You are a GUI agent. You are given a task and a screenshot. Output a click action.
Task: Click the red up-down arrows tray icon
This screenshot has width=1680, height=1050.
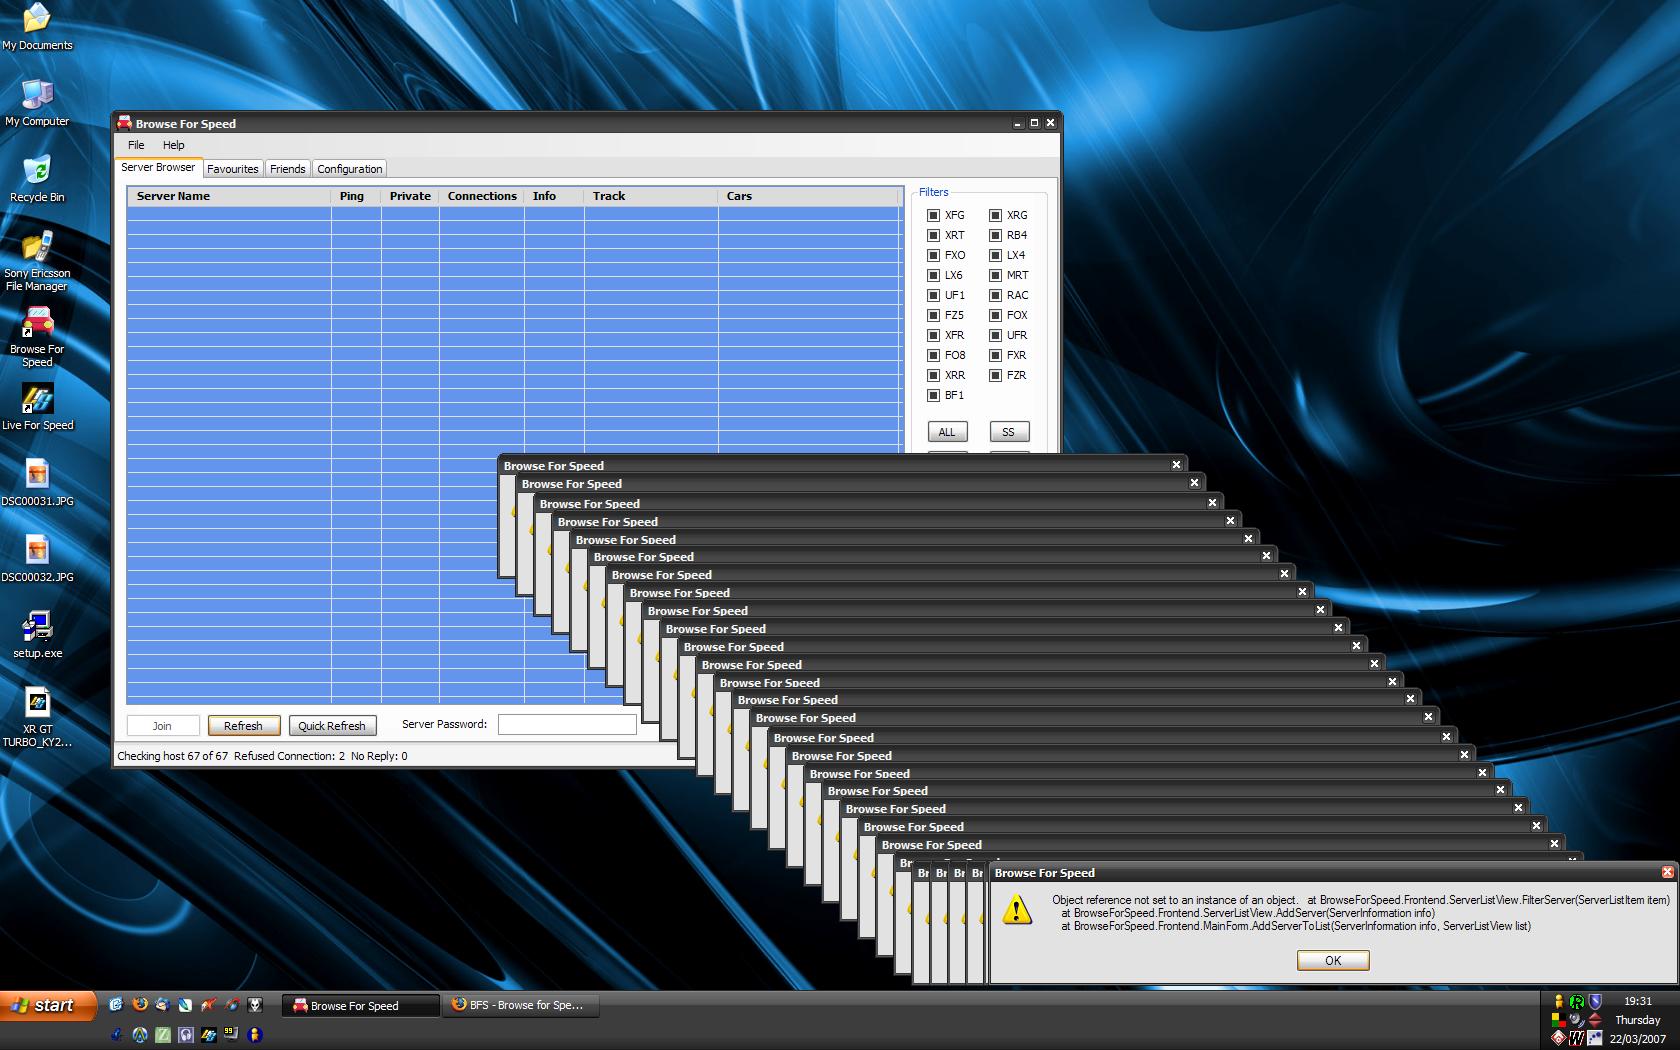coord(1595,1020)
